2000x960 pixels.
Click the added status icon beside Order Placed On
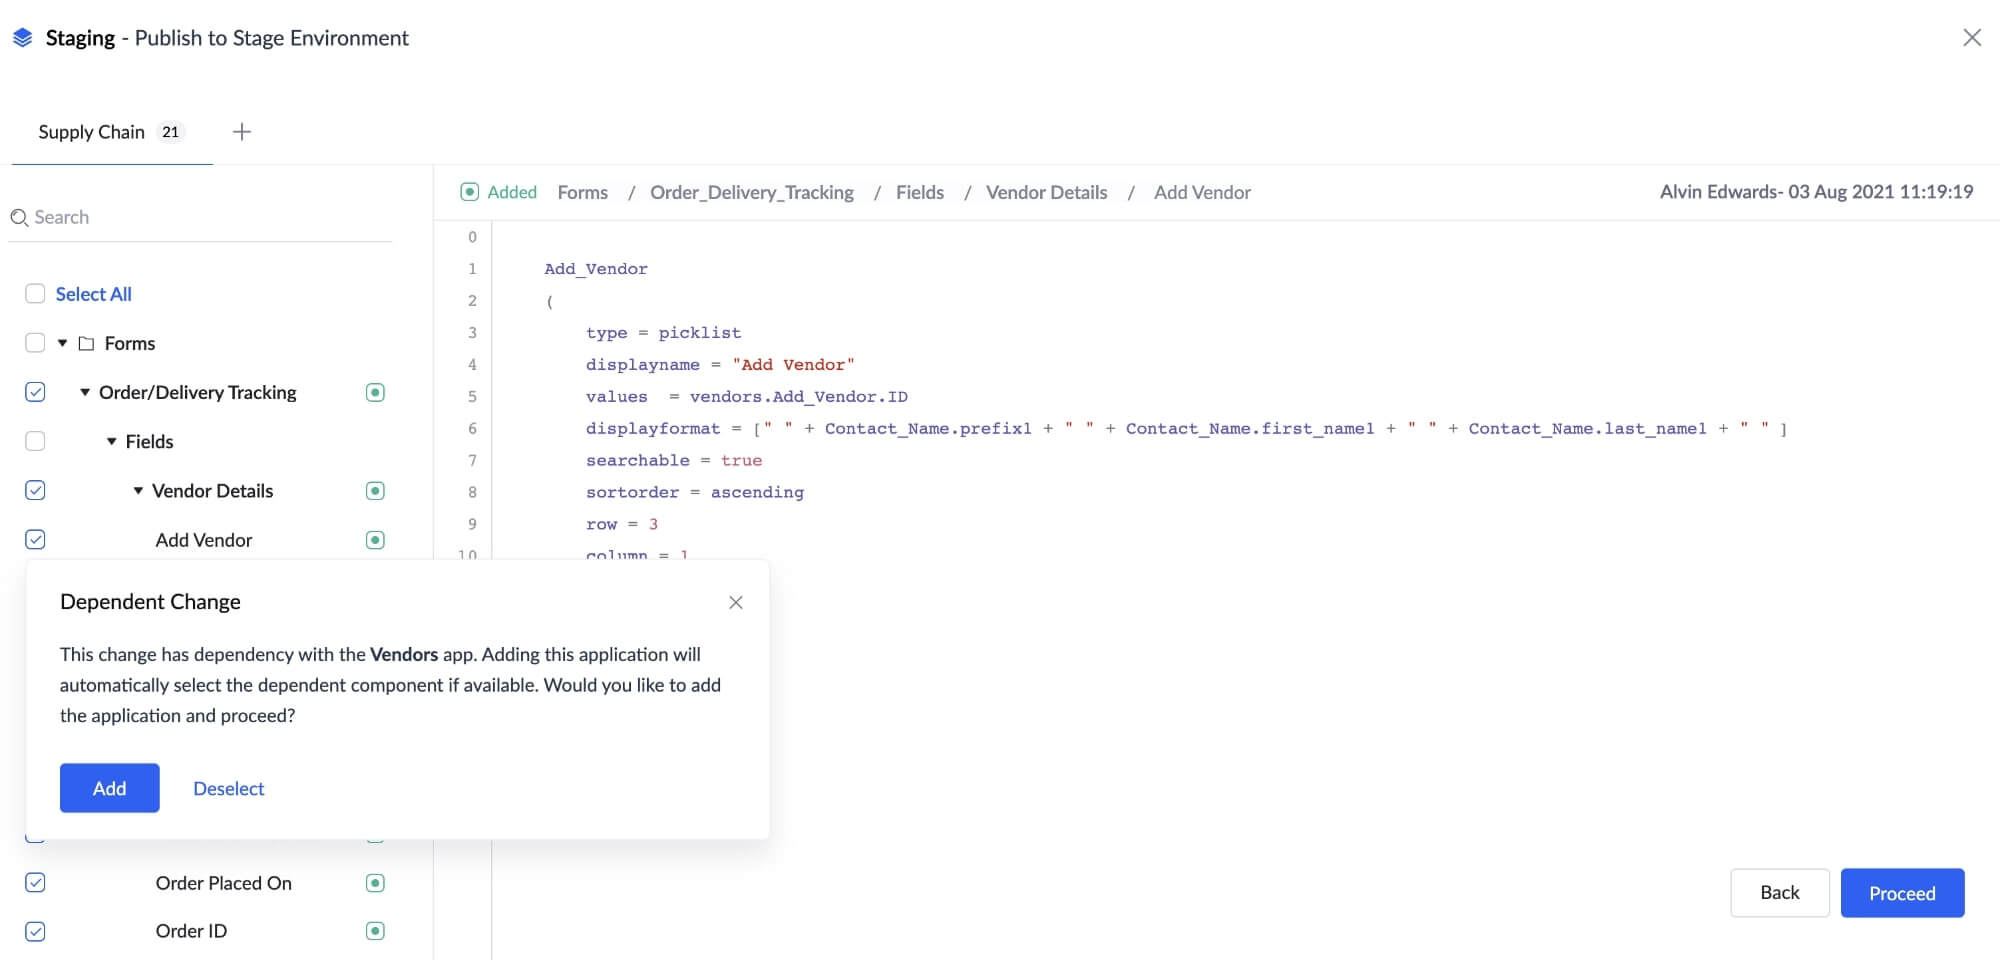pyautogui.click(x=375, y=883)
